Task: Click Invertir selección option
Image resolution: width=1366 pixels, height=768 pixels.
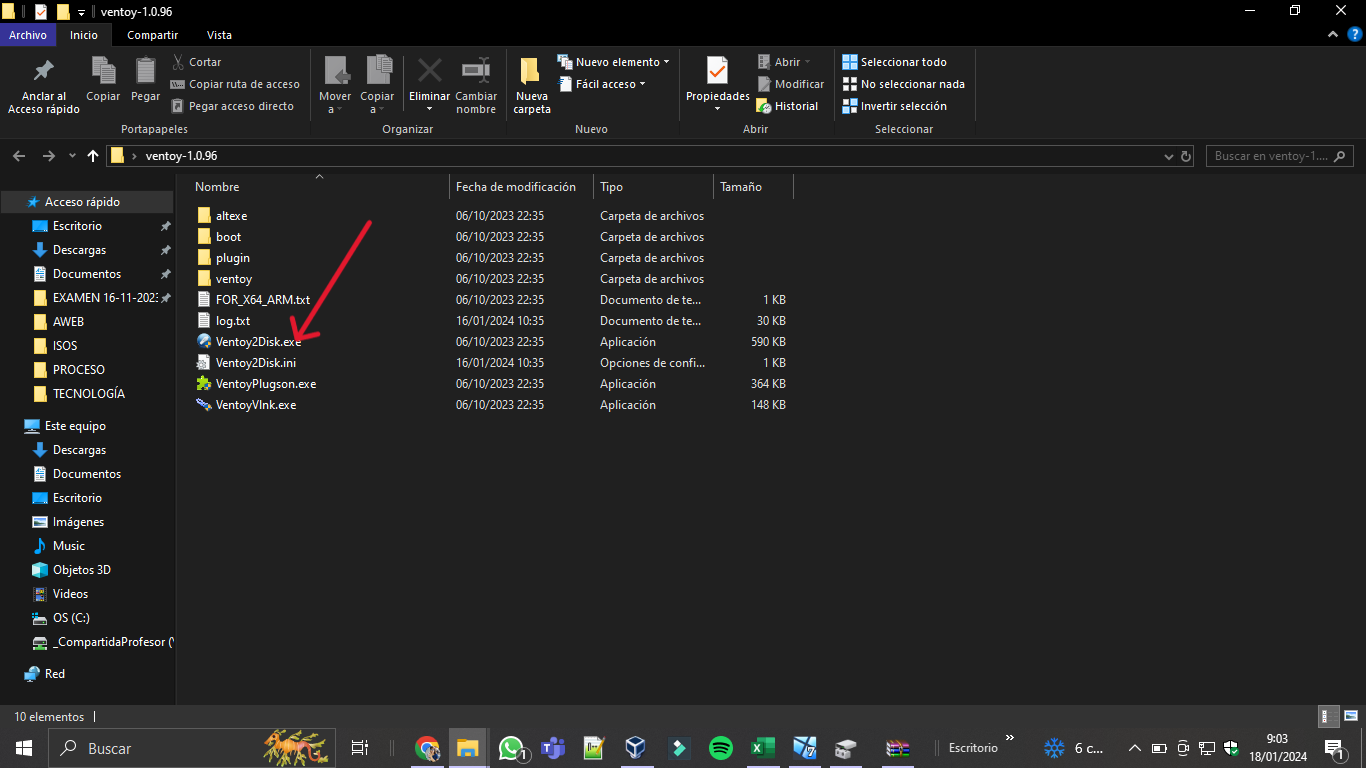Action: coord(903,106)
